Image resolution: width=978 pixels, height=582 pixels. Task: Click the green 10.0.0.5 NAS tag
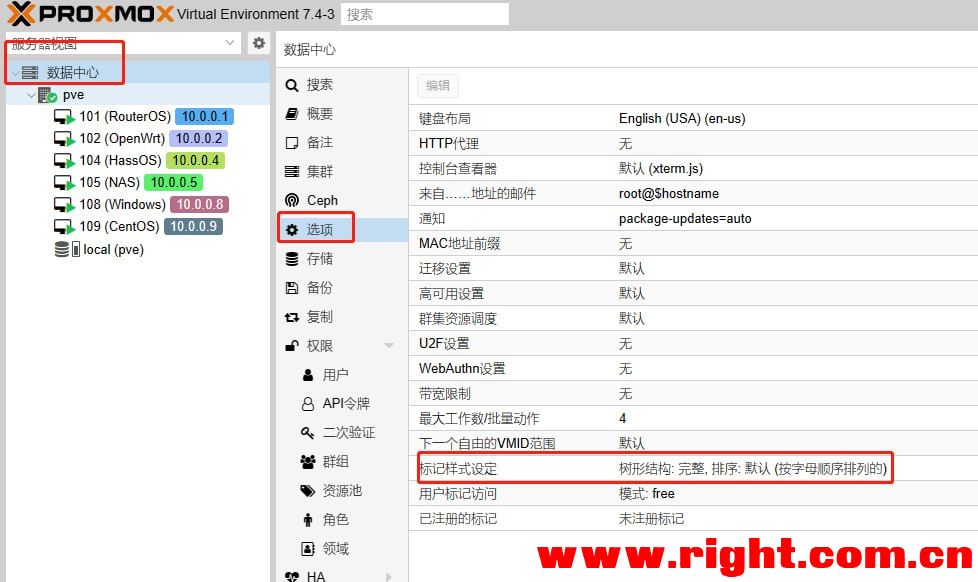click(x=174, y=183)
